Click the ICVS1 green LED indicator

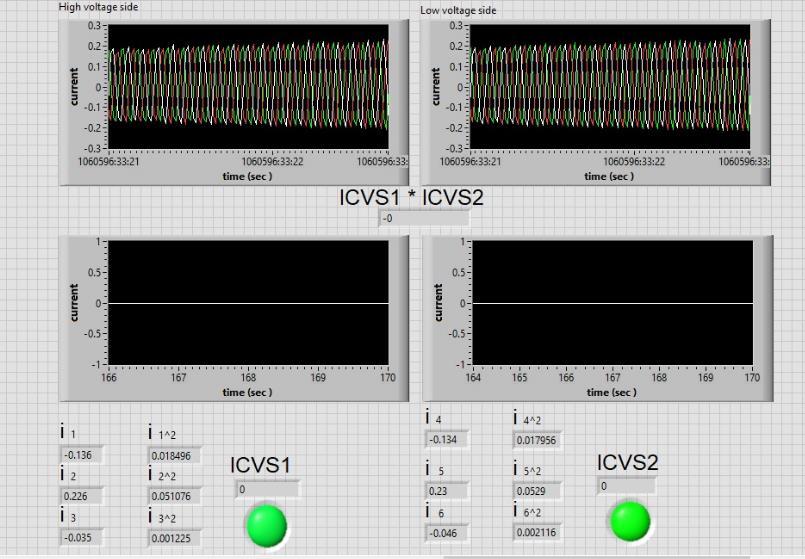coord(266,526)
